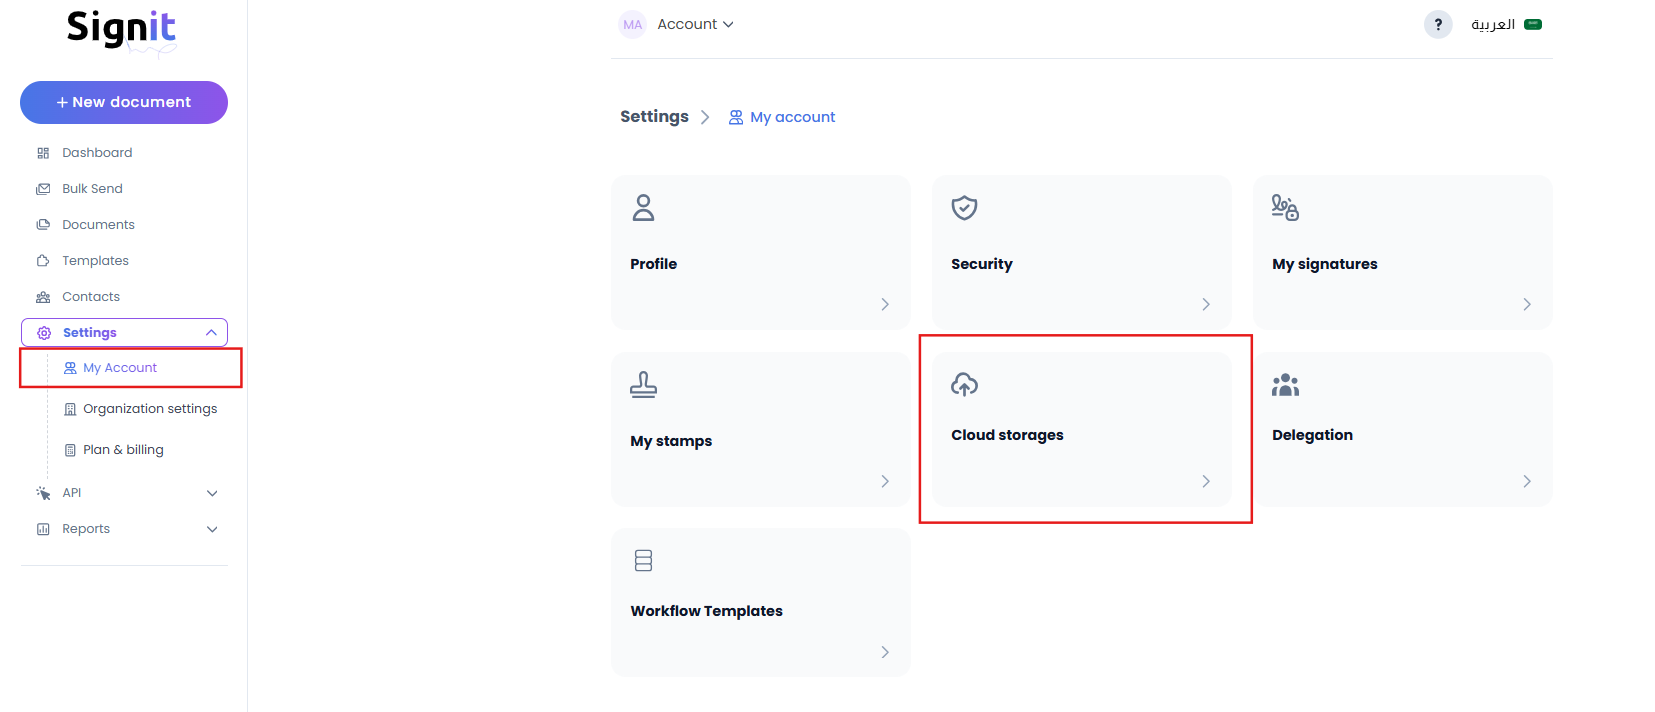The height and width of the screenshot is (712, 1655).
Task: Click the My account breadcrumb link
Action: point(793,117)
